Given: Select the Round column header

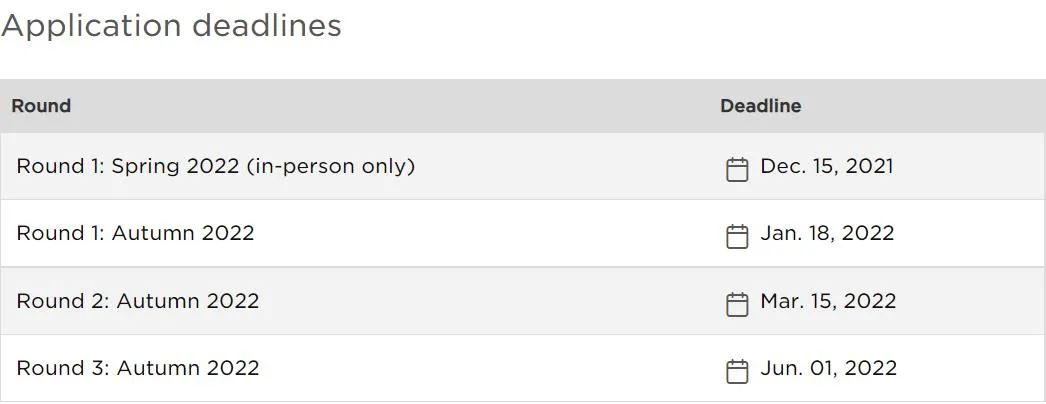Looking at the screenshot, I should [41, 106].
